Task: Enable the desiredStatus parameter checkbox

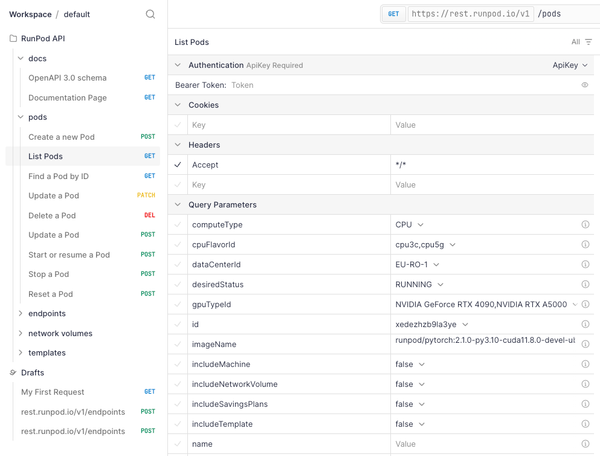Action: (178, 285)
